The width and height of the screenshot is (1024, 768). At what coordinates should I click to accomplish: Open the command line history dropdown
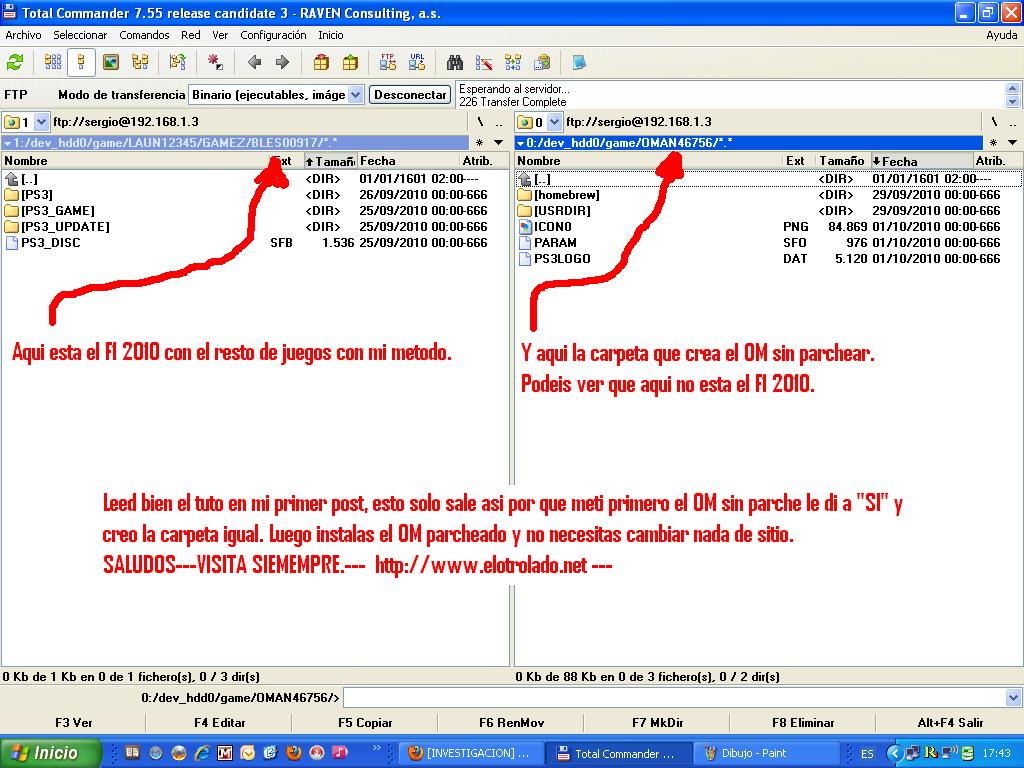(x=1013, y=698)
